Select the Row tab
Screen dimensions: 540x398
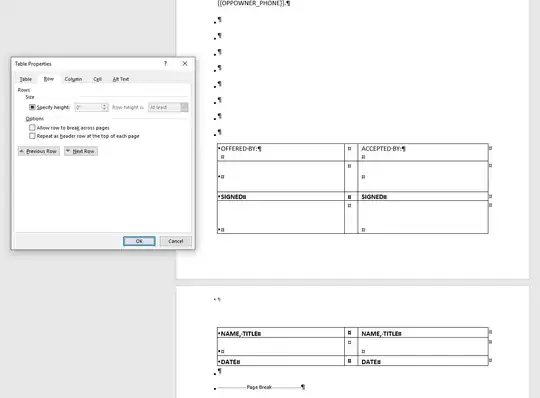(49, 79)
